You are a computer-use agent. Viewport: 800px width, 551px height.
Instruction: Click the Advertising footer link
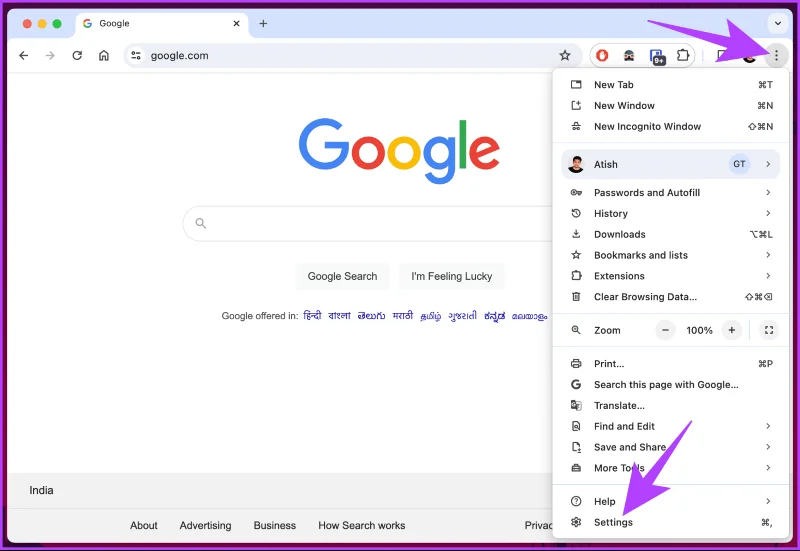click(205, 525)
